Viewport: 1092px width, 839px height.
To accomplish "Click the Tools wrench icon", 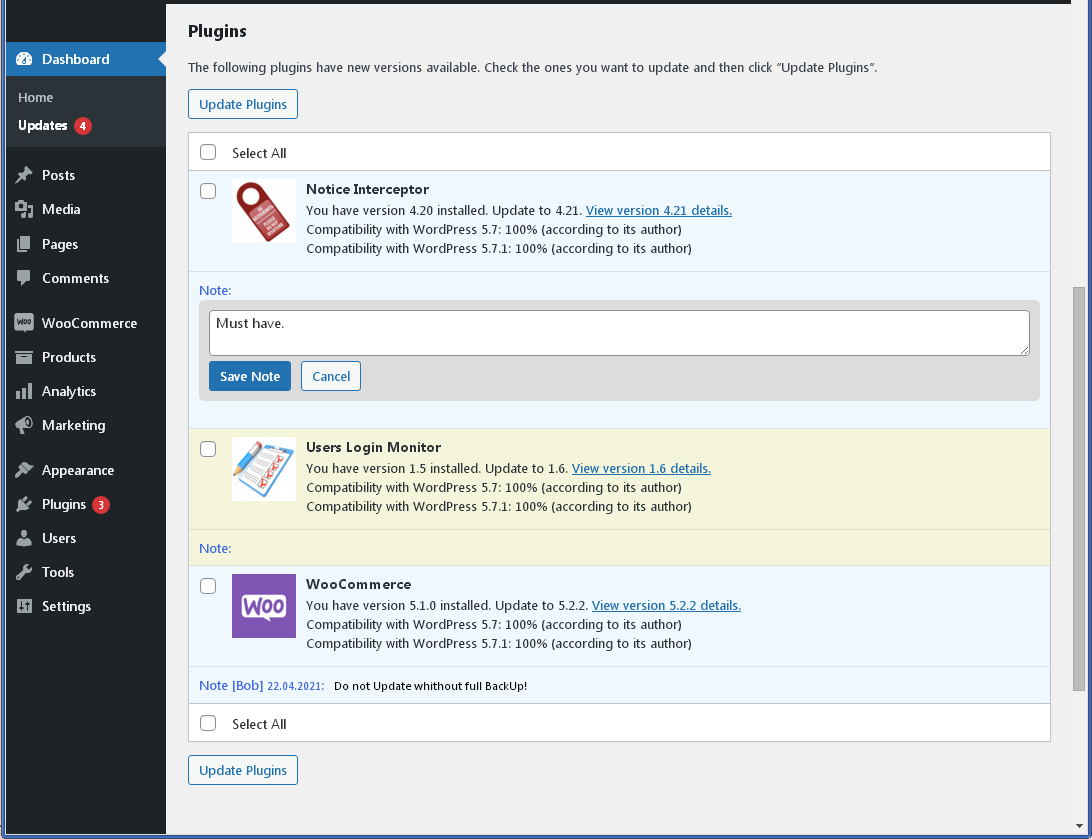I will coord(24,572).
